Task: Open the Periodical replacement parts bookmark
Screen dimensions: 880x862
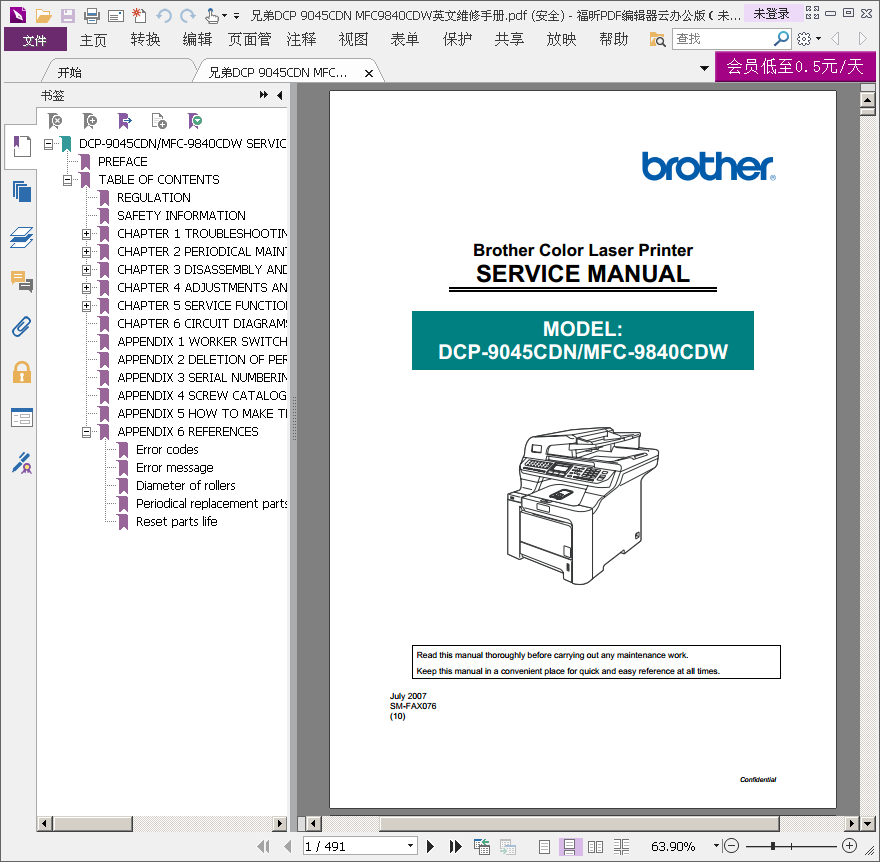Action: (212, 503)
